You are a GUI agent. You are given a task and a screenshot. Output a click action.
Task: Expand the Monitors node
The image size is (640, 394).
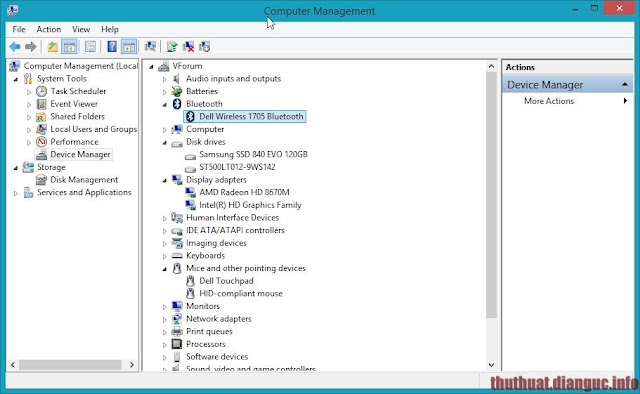[164, 307]
